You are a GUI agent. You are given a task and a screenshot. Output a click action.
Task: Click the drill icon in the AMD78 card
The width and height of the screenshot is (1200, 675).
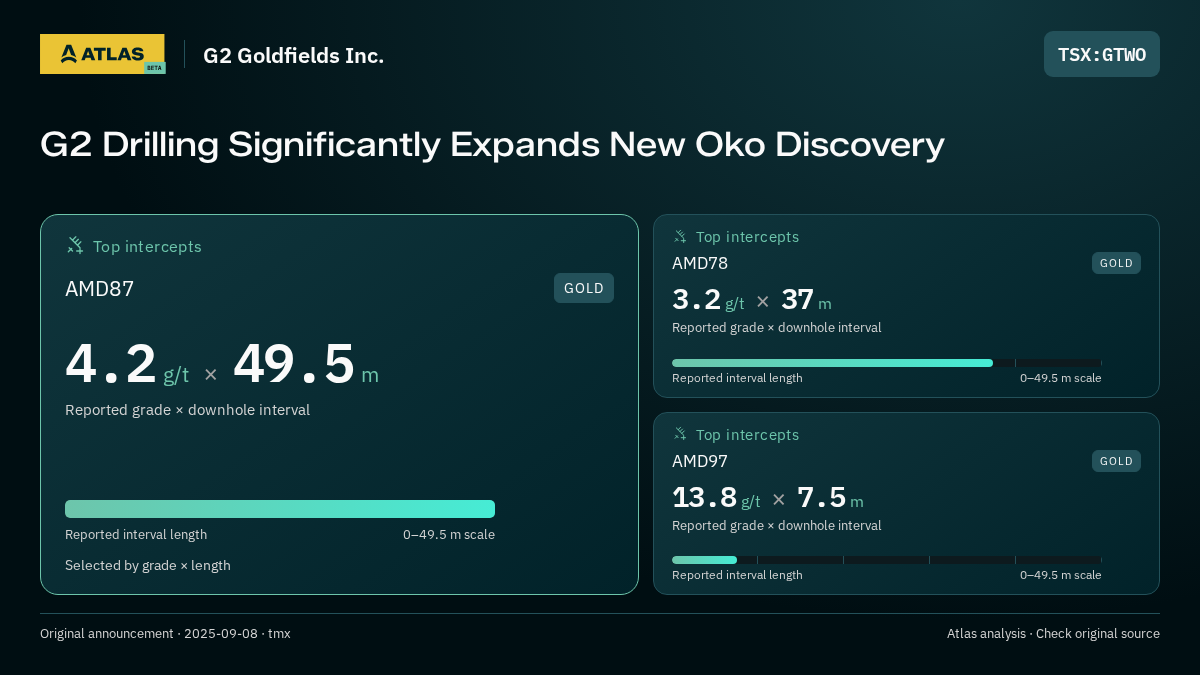(x=680, y=236)
